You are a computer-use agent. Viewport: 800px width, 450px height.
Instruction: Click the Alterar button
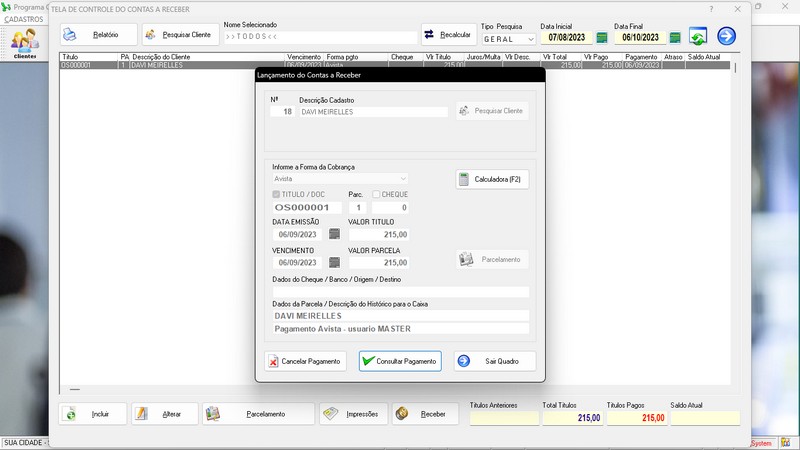(x=164, y=414)
